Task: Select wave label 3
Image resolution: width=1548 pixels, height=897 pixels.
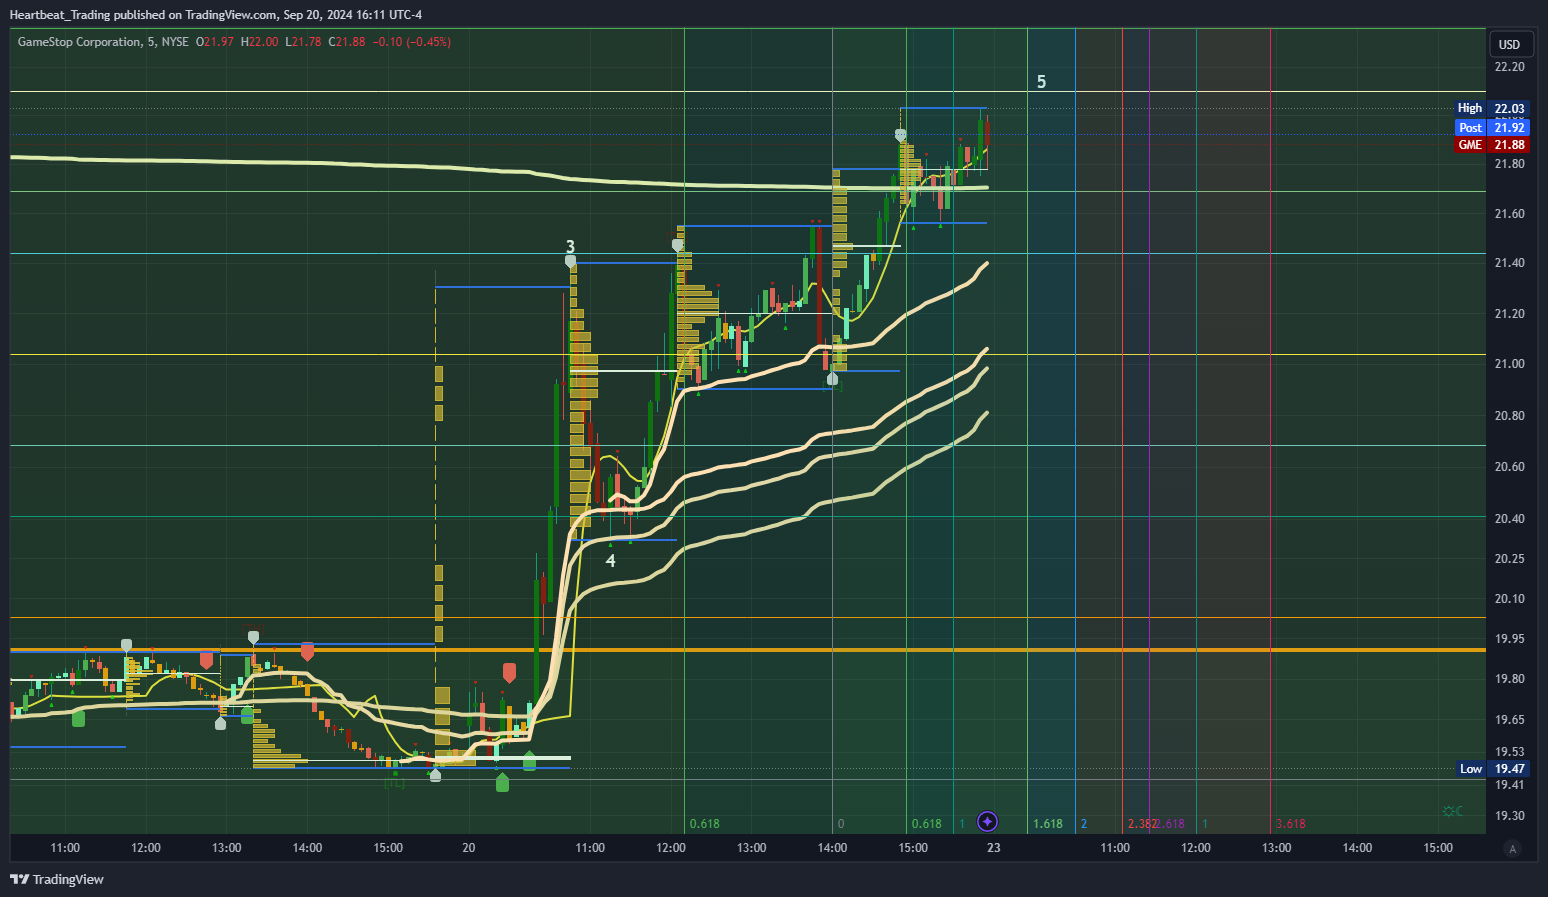Action: coord(570,246)
